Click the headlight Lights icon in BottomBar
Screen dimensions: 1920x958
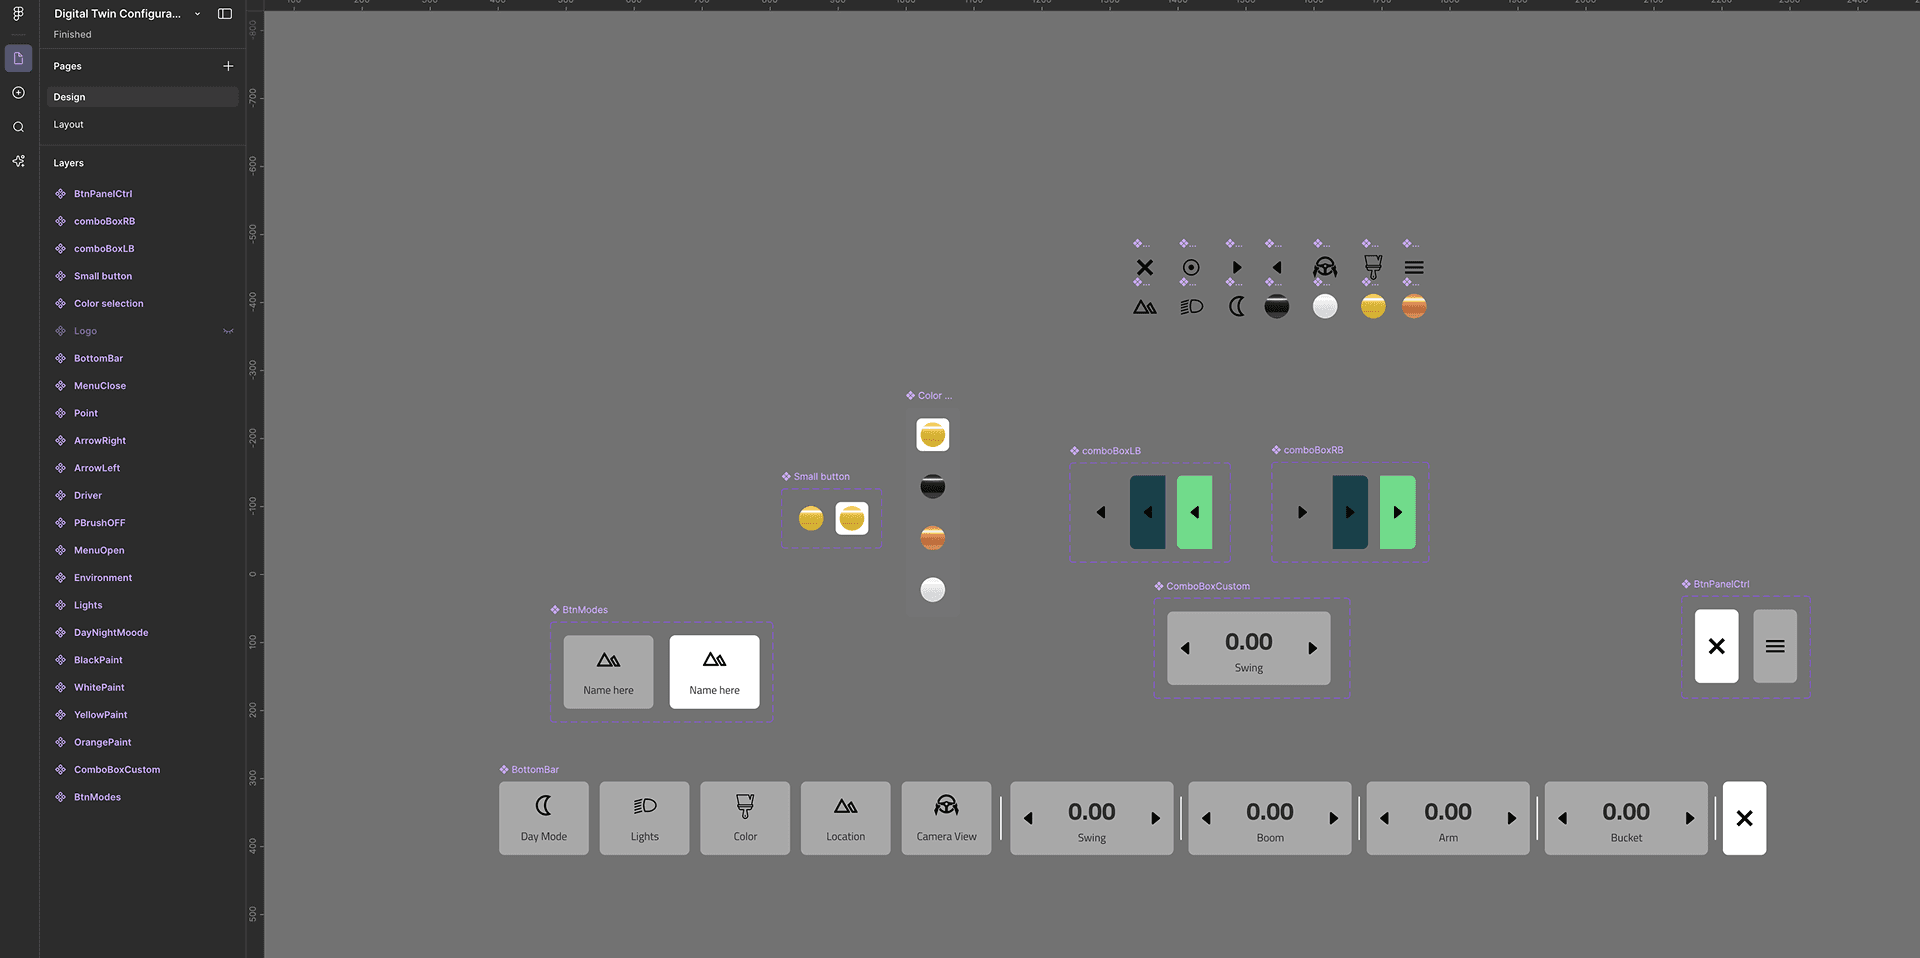644,818
